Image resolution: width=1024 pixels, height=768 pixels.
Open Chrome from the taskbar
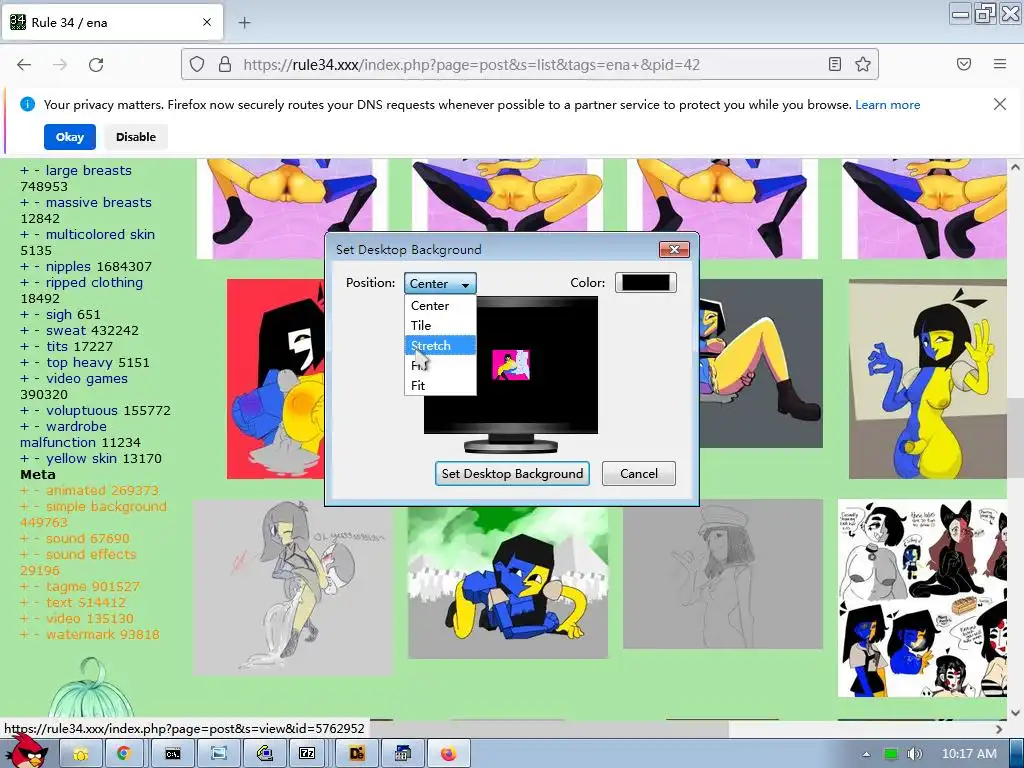click(x=123, y=754)
